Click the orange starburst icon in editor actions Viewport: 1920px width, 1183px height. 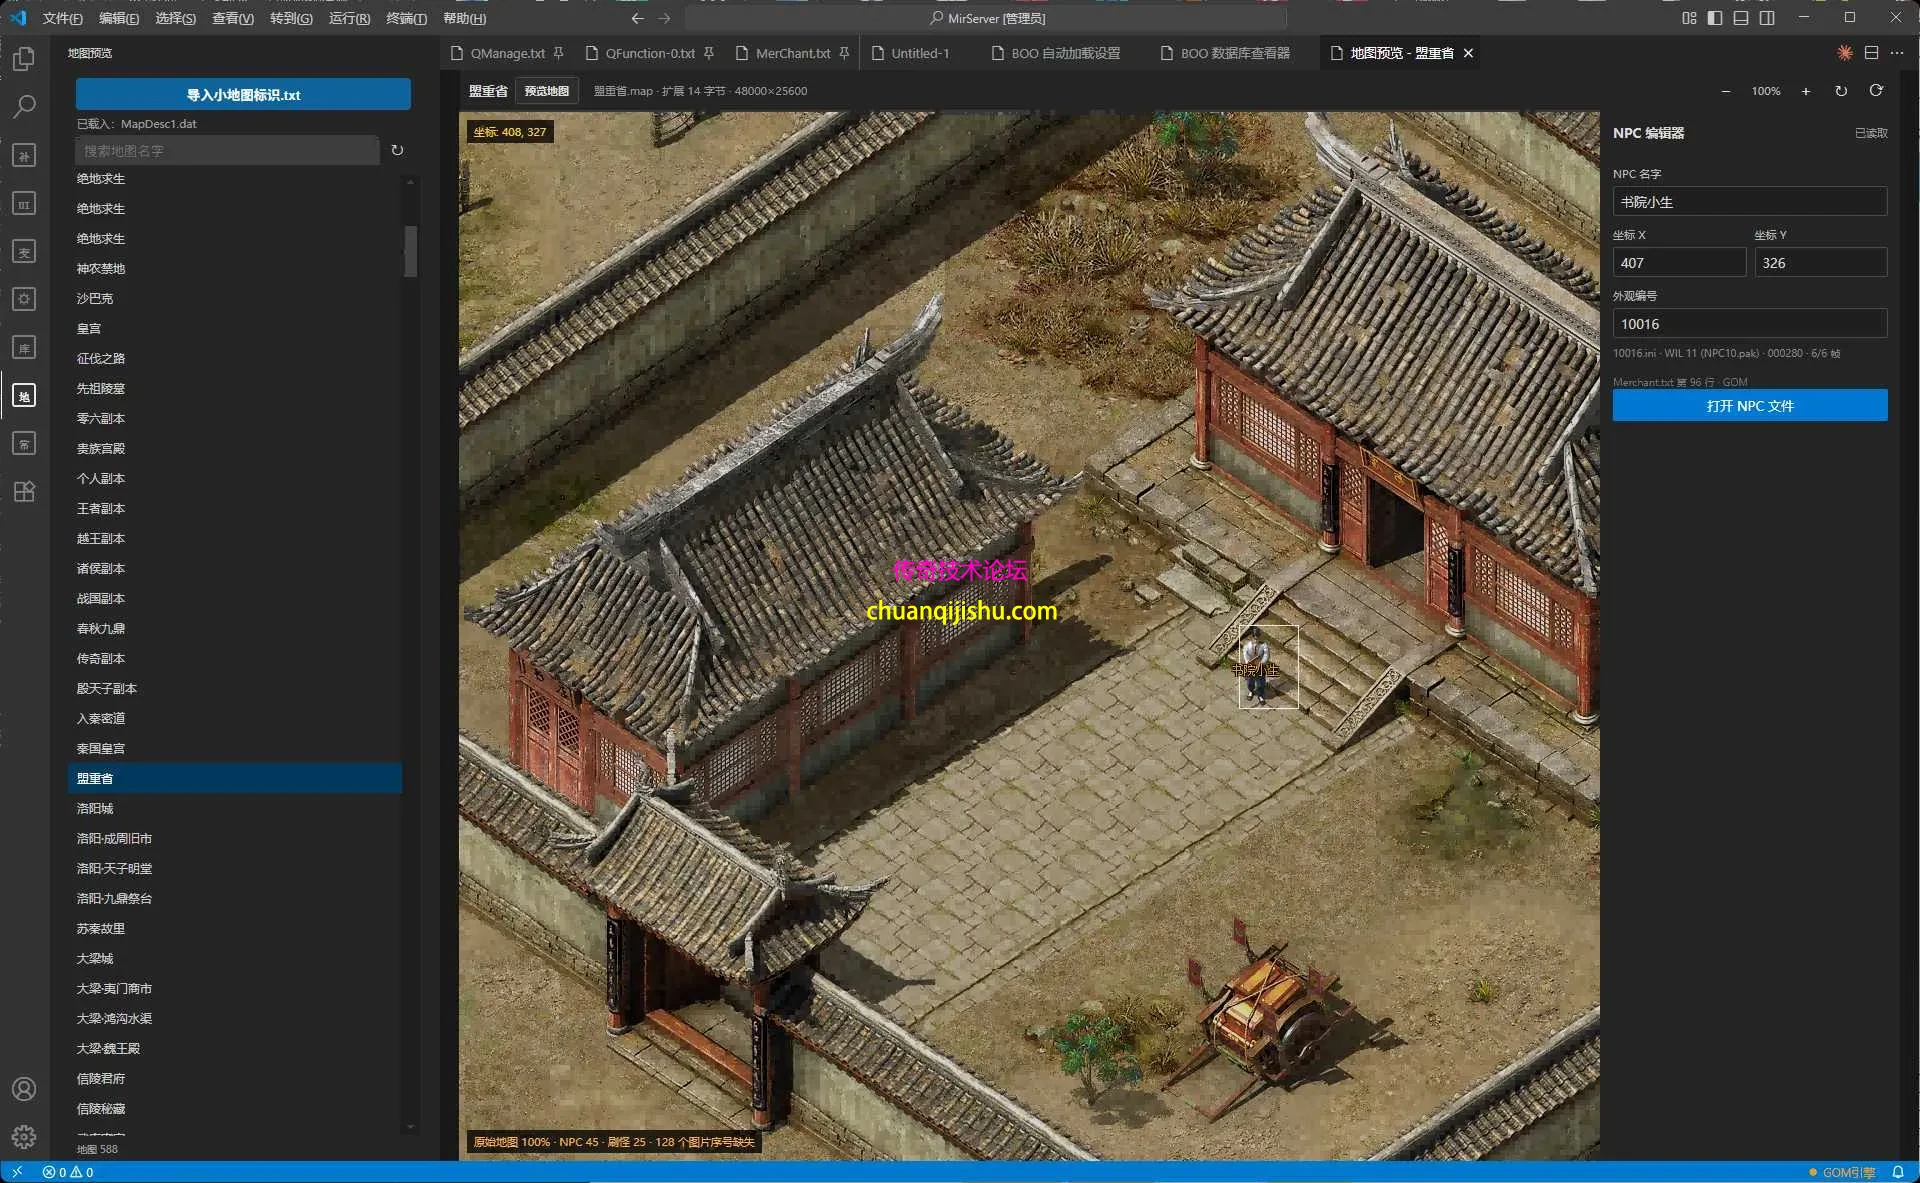pos(1844,53)
